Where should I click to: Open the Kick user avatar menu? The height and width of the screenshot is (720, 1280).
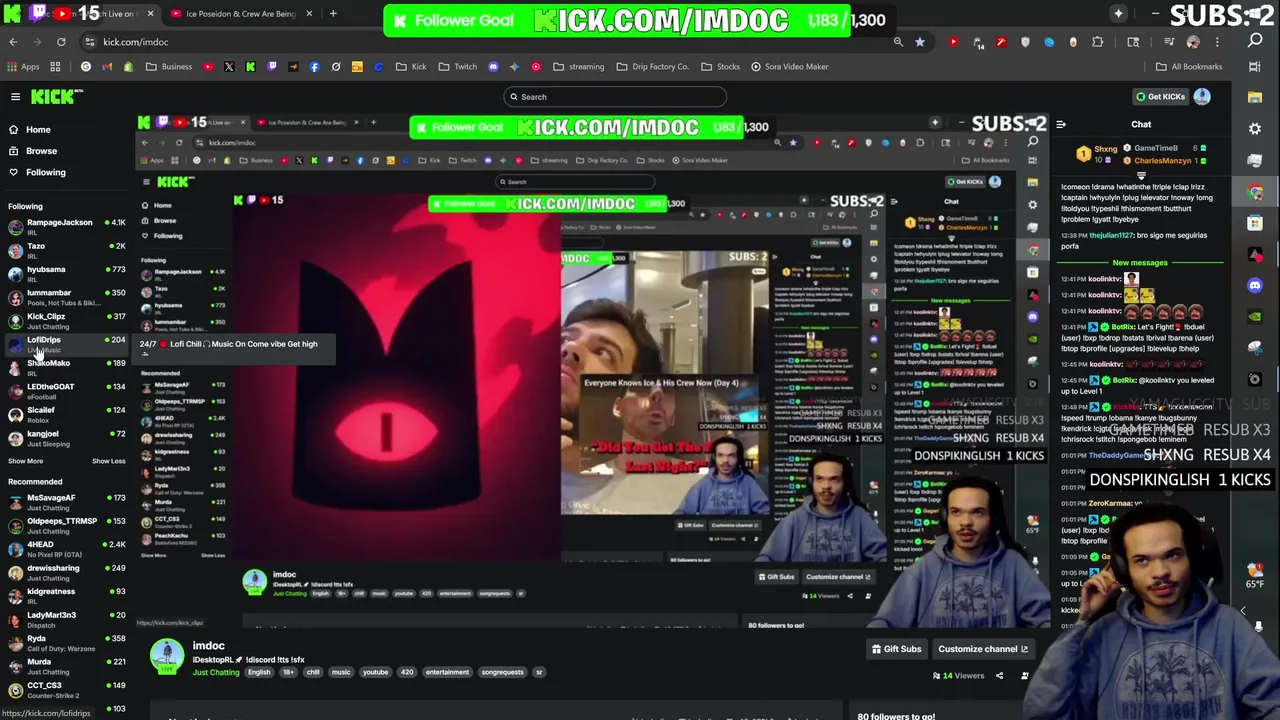point(1202,96)
